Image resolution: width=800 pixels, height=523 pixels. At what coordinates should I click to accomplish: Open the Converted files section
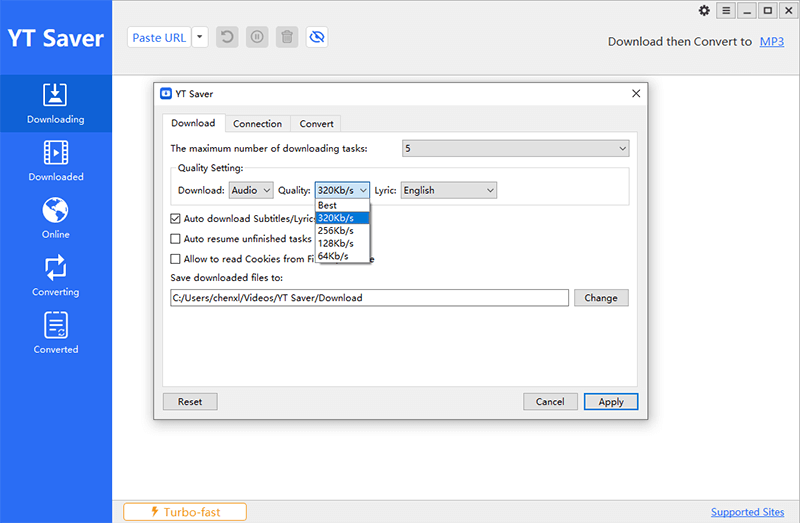(x=56, y=334)
